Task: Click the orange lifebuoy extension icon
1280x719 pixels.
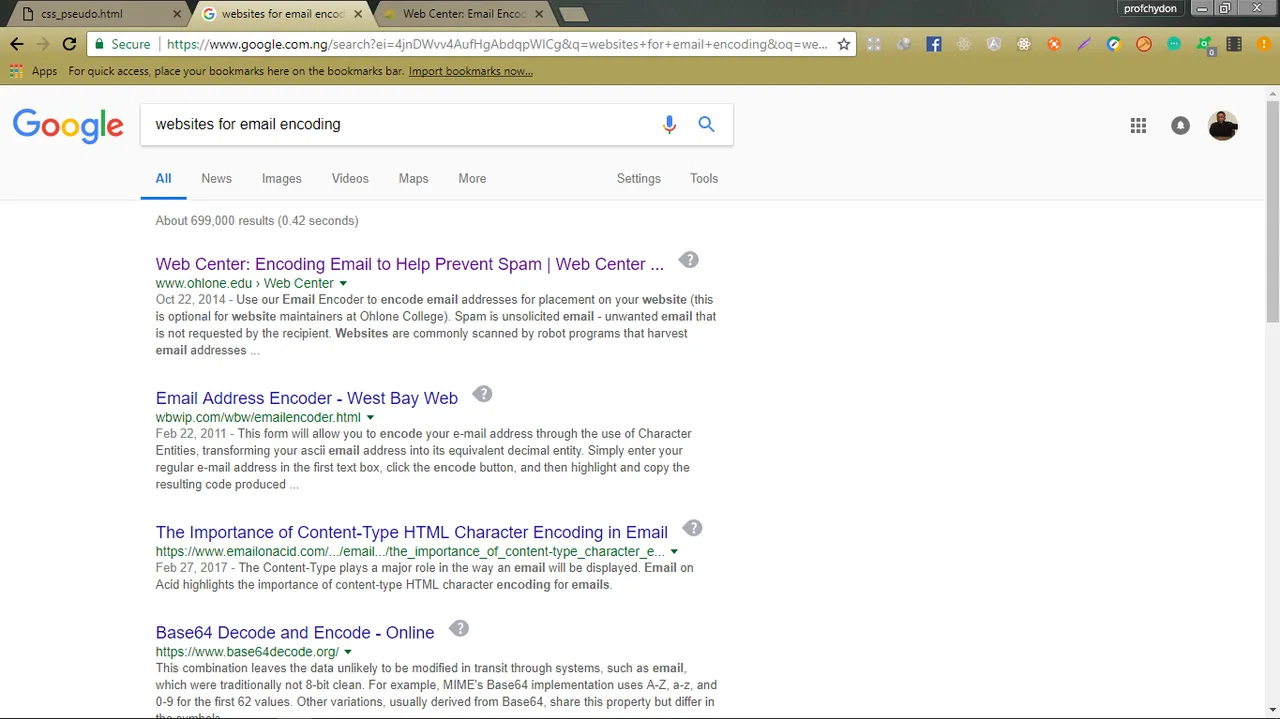Action: pyautogui.click(x=1054, y=44)
